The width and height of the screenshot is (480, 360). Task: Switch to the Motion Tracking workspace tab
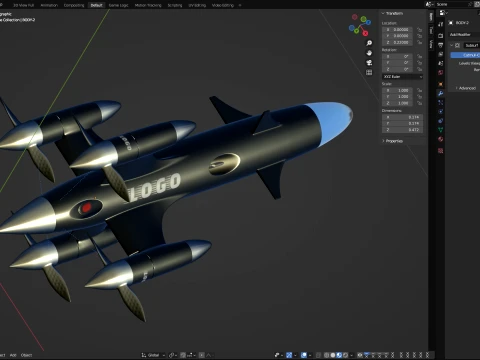148,5
